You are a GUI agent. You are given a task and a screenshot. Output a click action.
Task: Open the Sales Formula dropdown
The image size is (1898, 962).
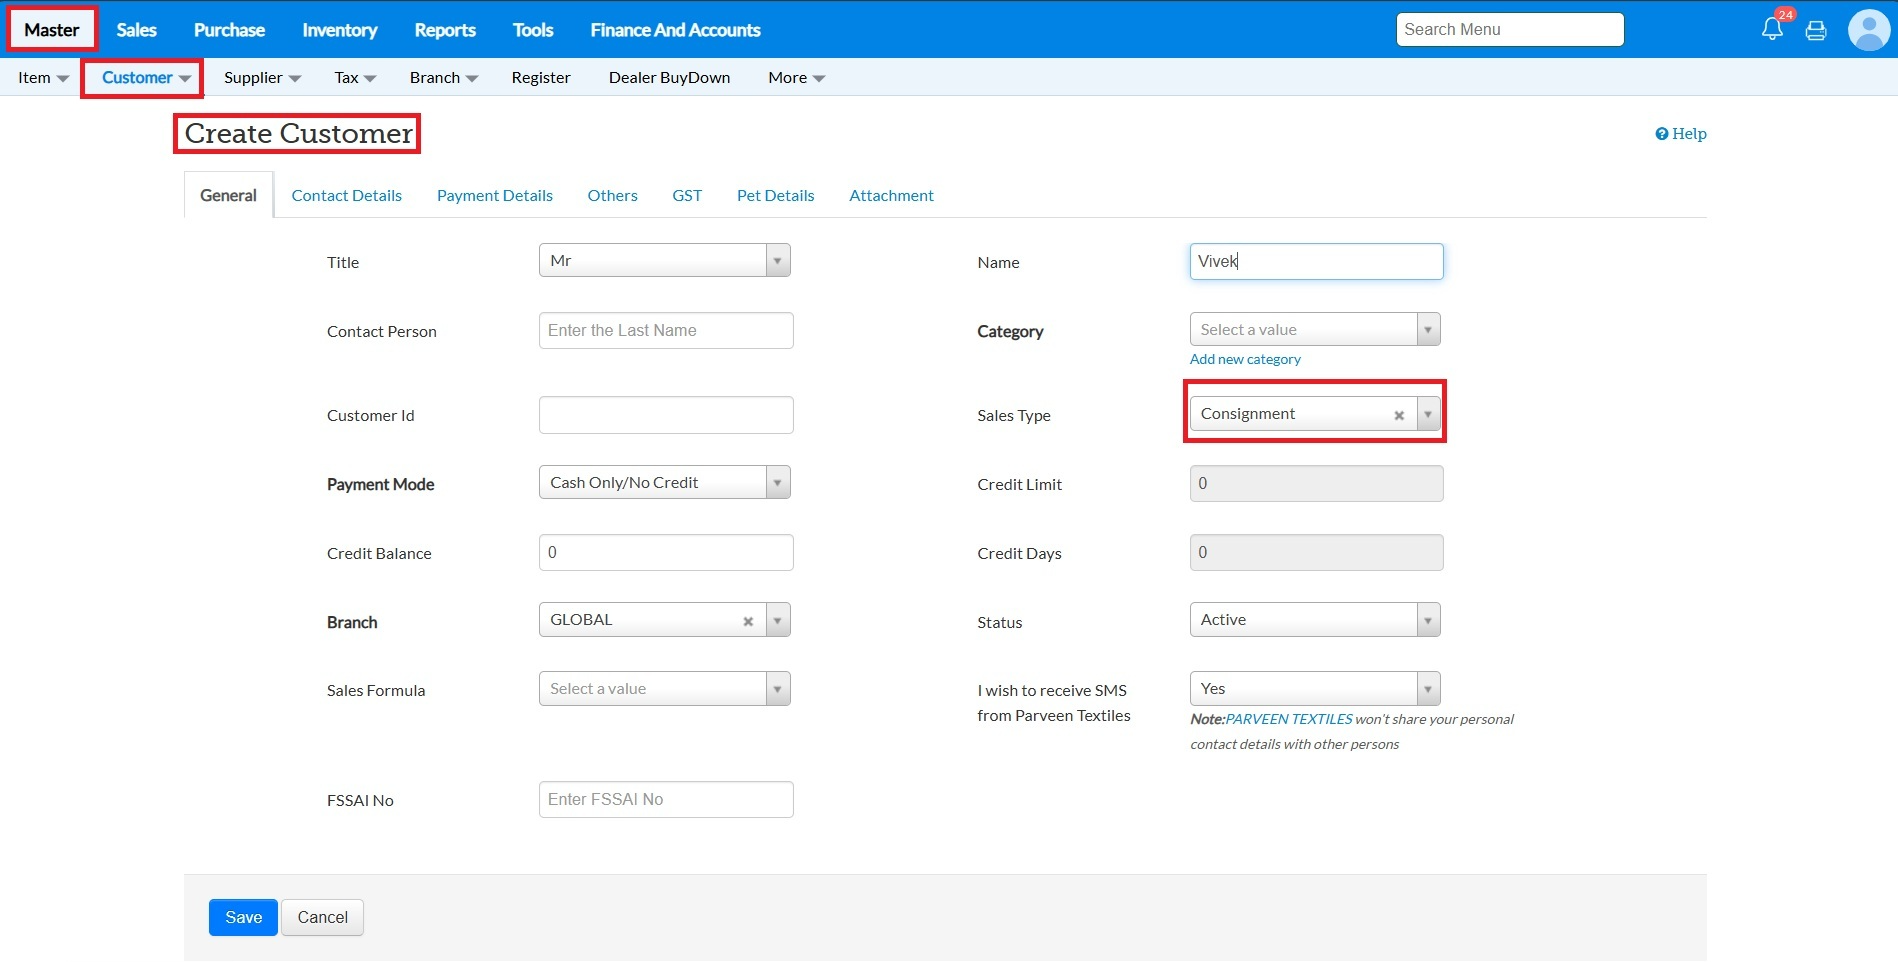(777, 689)
